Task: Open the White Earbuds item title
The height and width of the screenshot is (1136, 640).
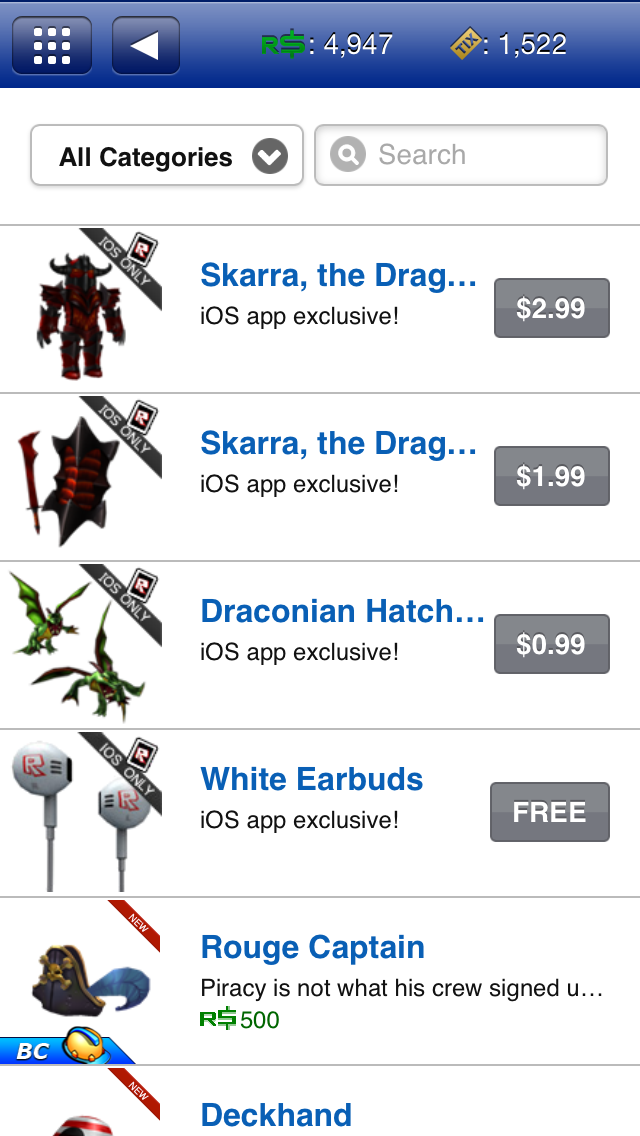Action: [312, 780]
